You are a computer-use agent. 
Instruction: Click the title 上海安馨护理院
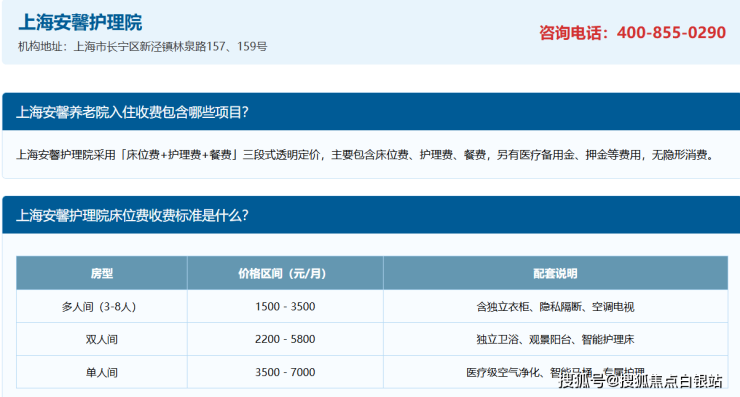(x=80, y=22)
